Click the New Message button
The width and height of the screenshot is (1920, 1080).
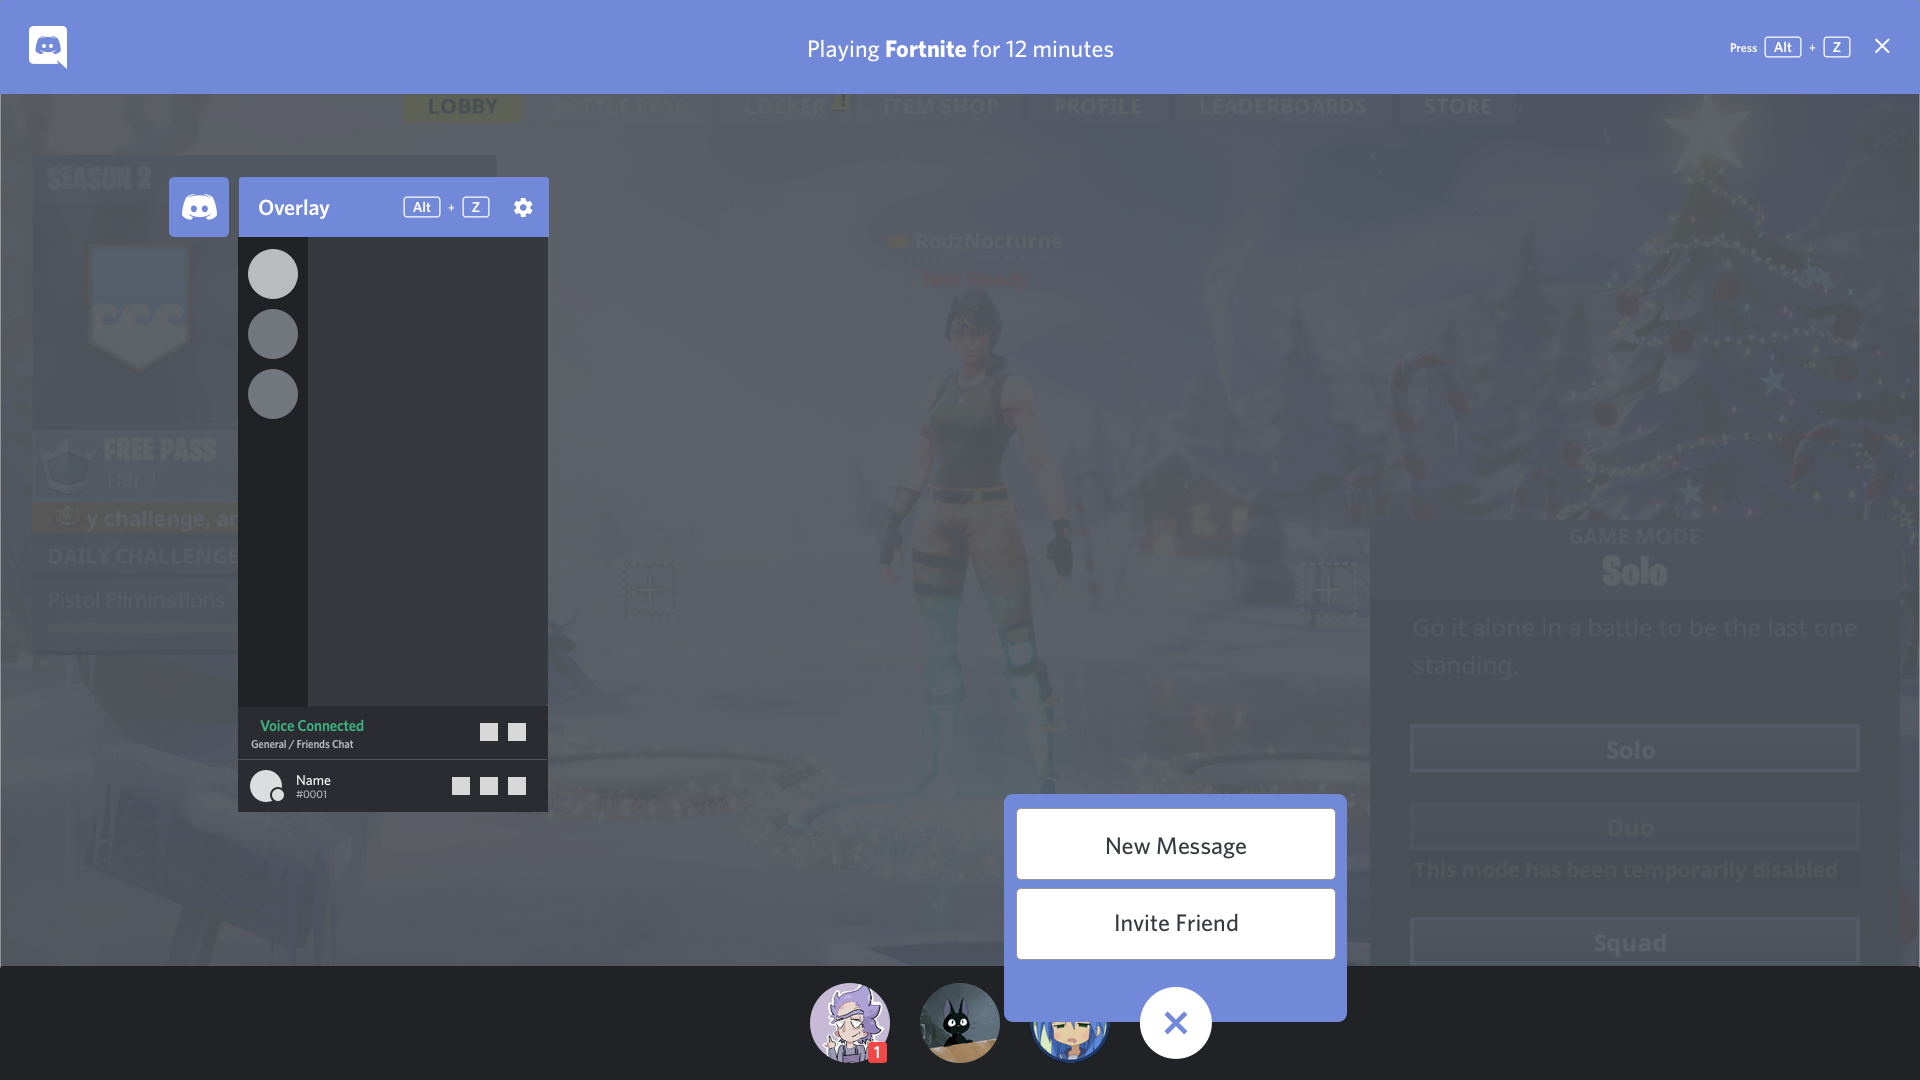pyautogui.click(x=1175, y=845)
